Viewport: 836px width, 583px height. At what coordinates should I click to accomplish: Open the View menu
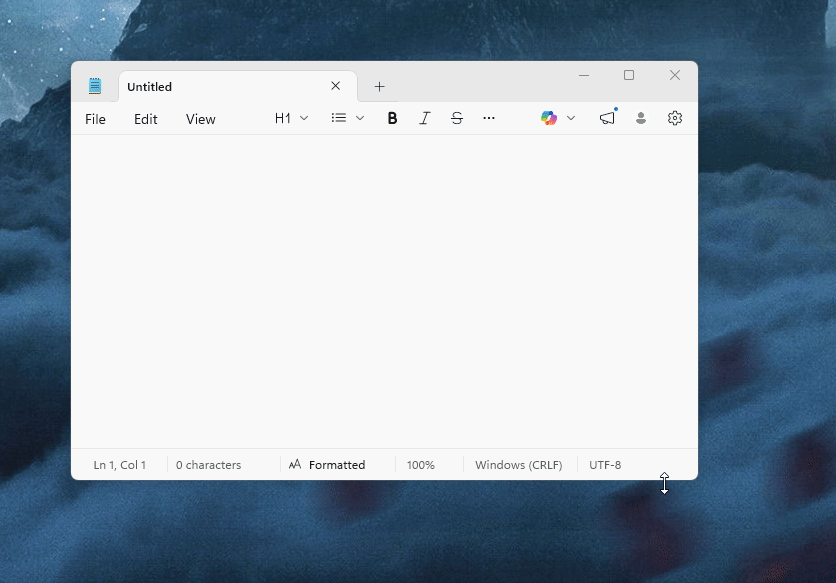click(200, 119)
